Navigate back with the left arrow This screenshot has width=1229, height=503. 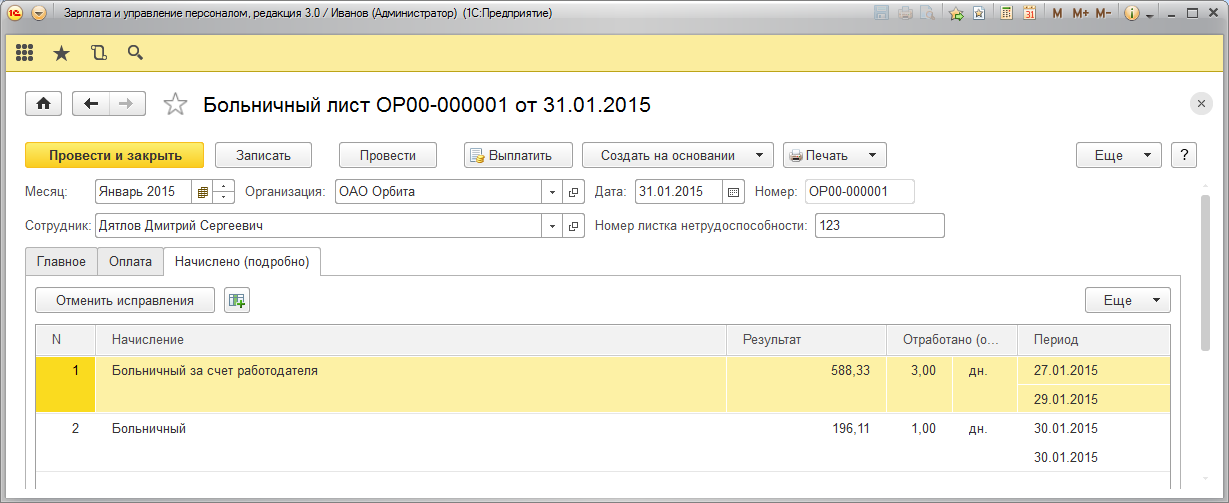91,104
